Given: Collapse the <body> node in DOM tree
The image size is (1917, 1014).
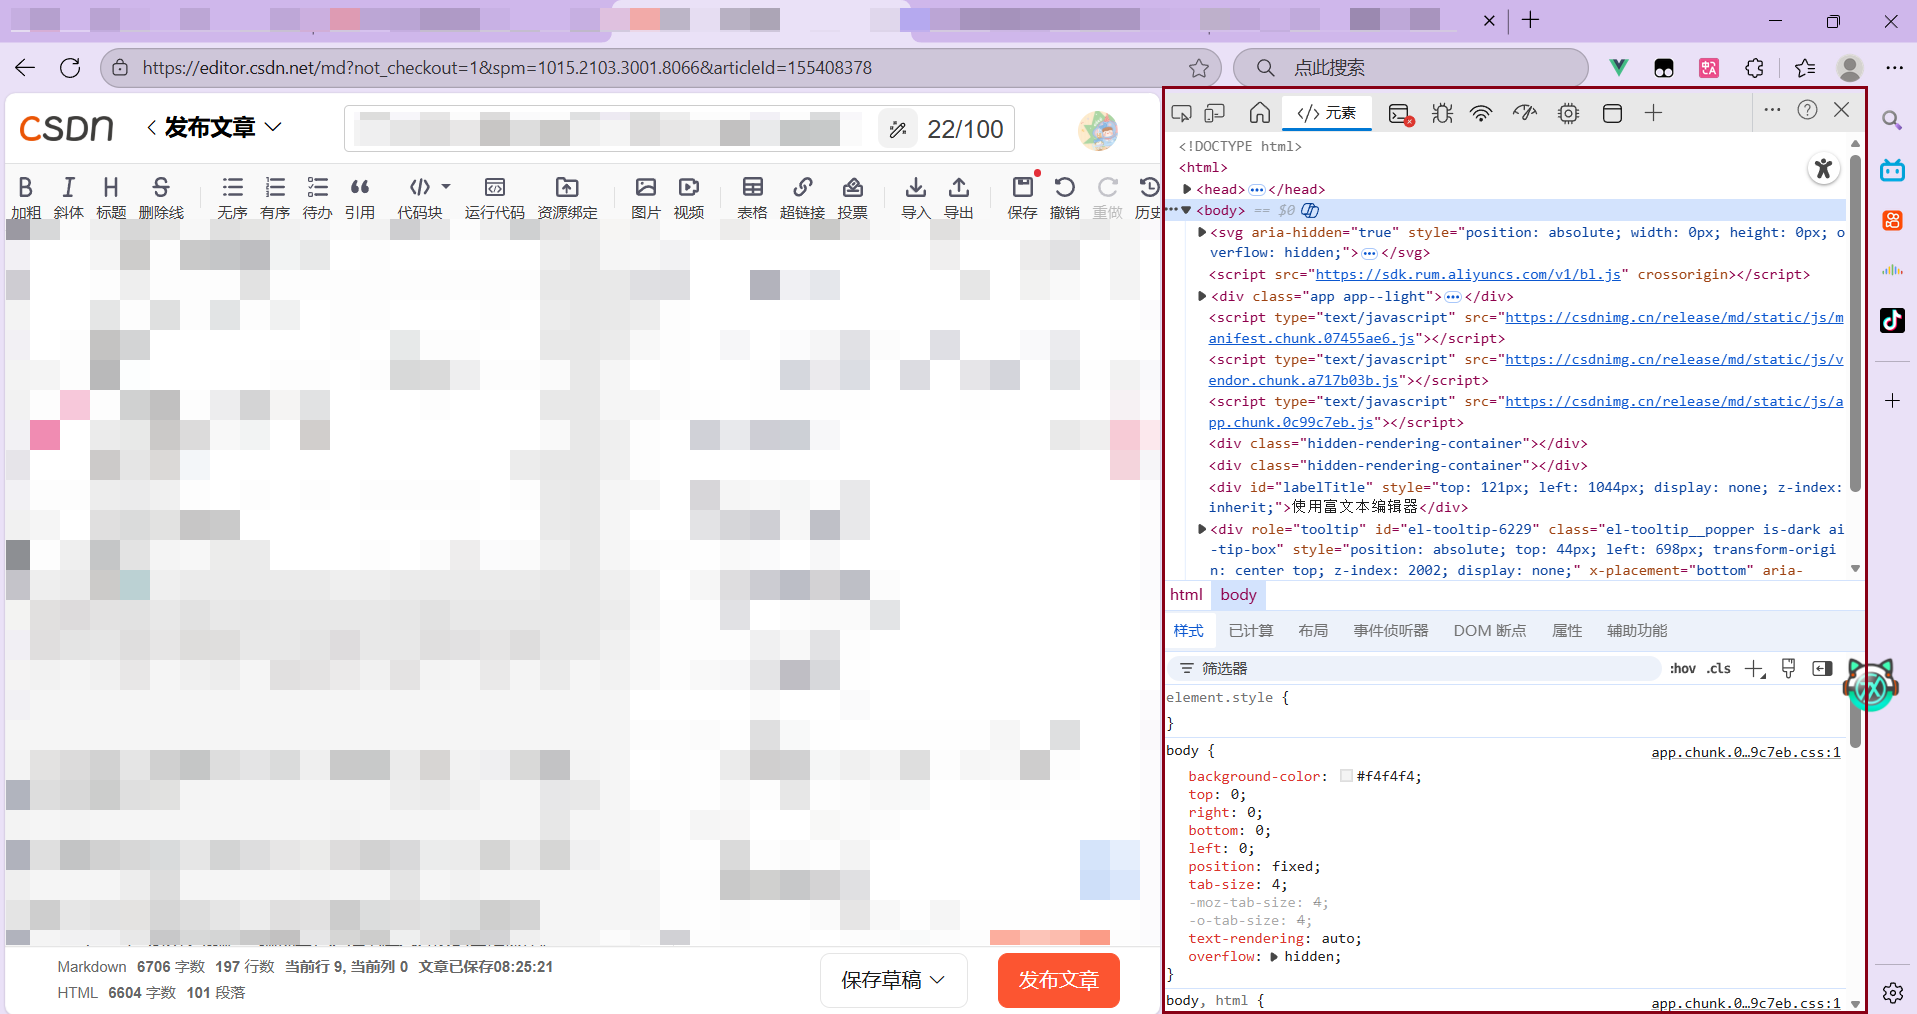Looking at the screenshot, I should (1187, 210).
